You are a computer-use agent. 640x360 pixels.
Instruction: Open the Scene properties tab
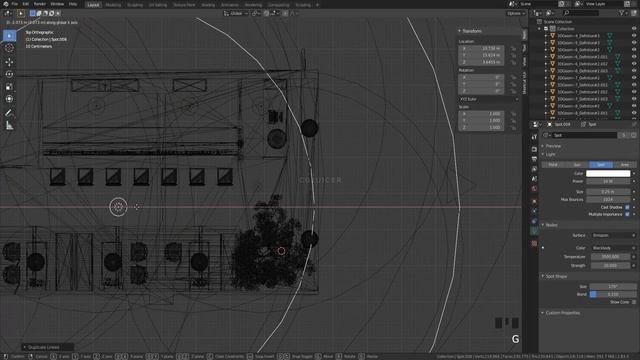534,179
